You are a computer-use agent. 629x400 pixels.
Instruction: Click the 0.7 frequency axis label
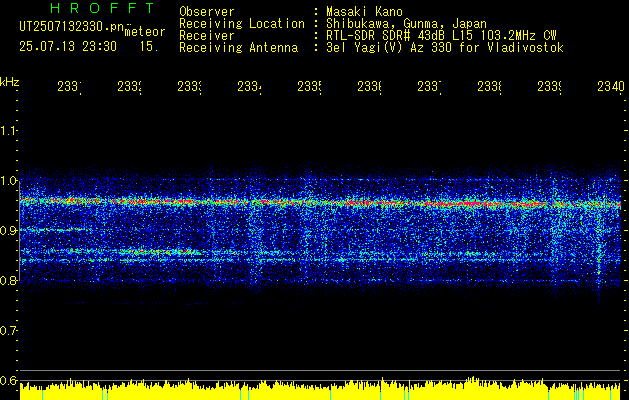coord(8,331)
